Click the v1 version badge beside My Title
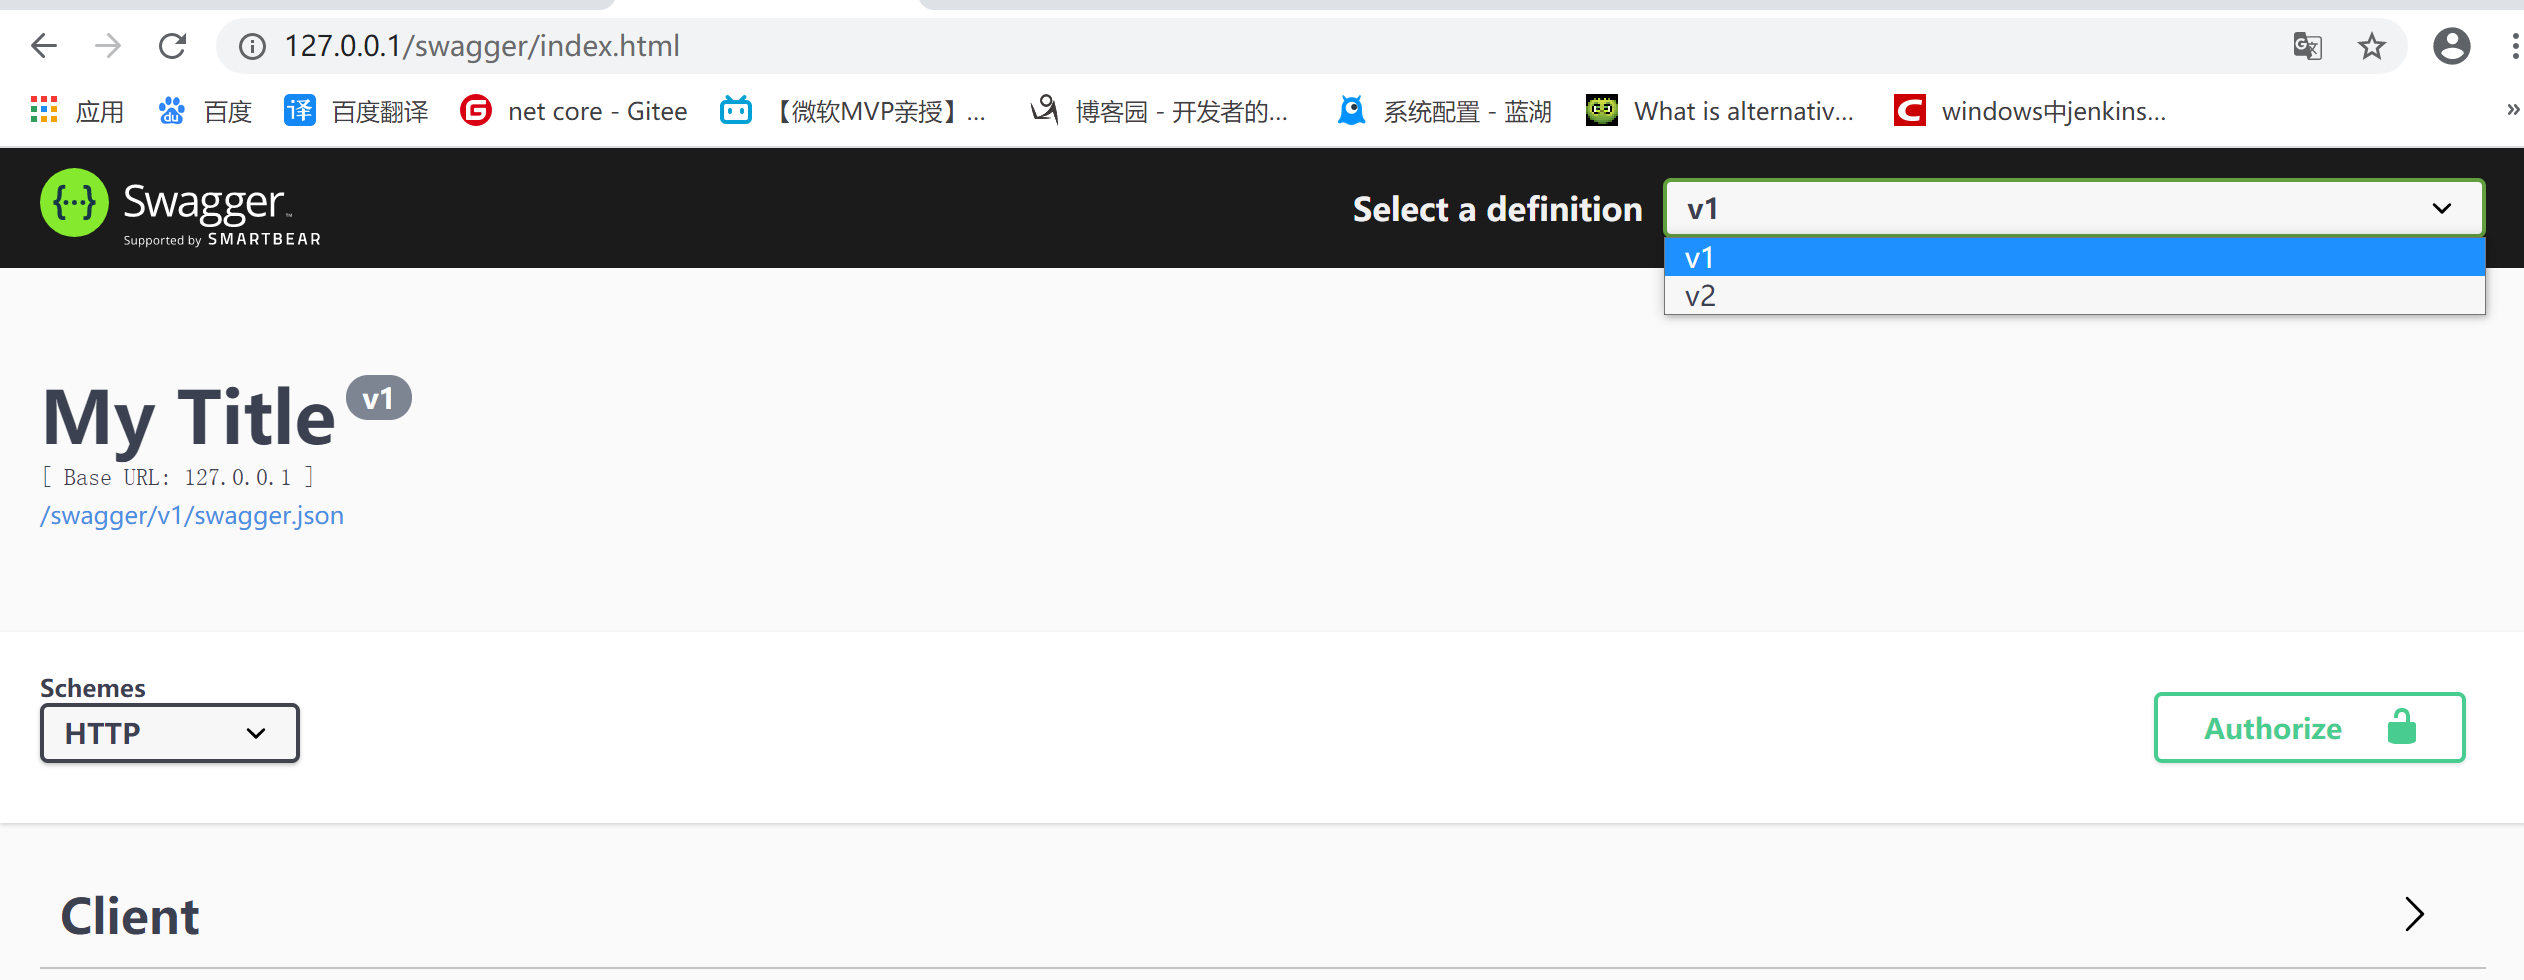The image size is (2524, 980). 378,398
